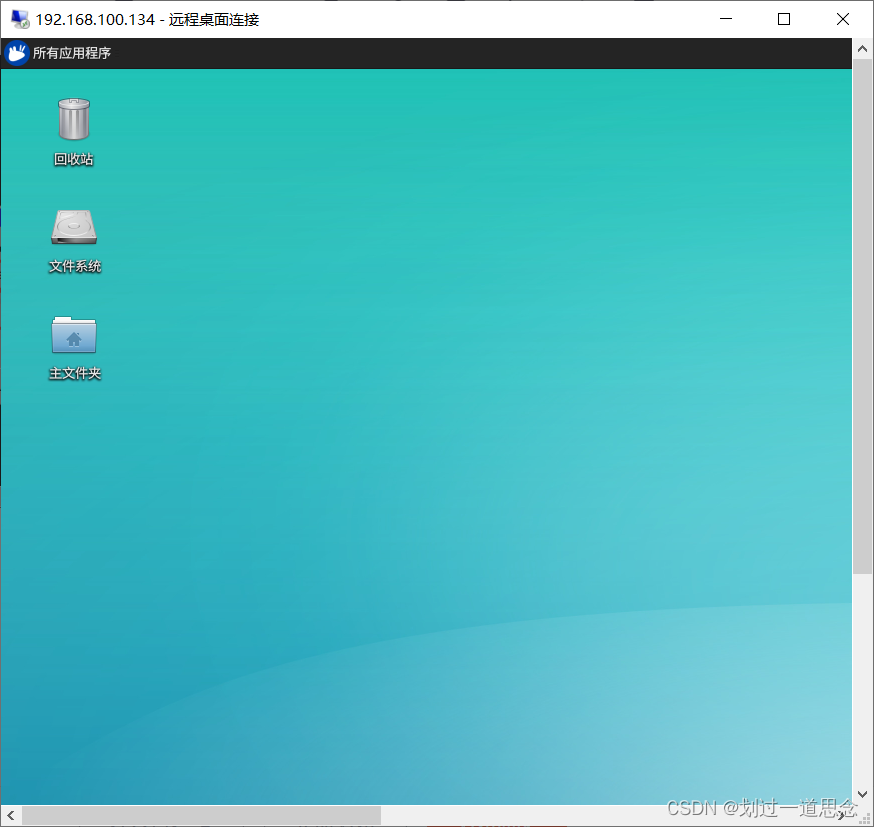Open the 主文件夹 home folder icon

point(74,334)
